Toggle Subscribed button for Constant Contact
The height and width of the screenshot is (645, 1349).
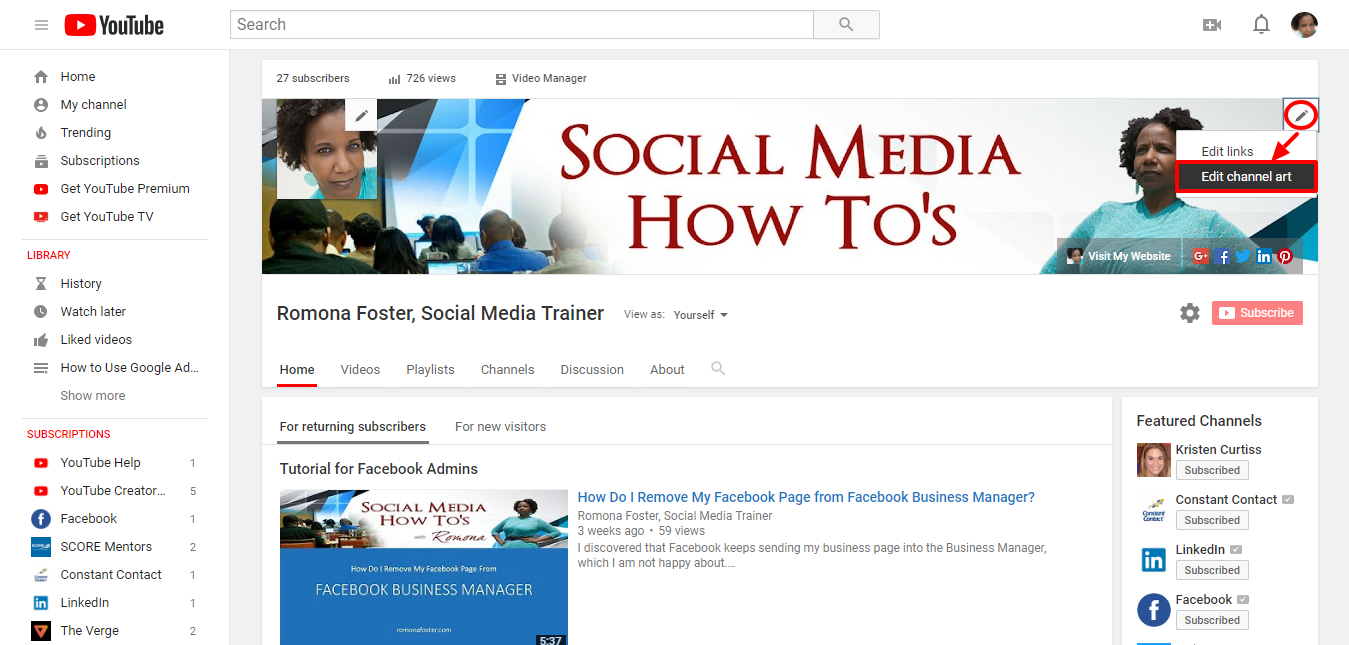[x=1212, y=520]
